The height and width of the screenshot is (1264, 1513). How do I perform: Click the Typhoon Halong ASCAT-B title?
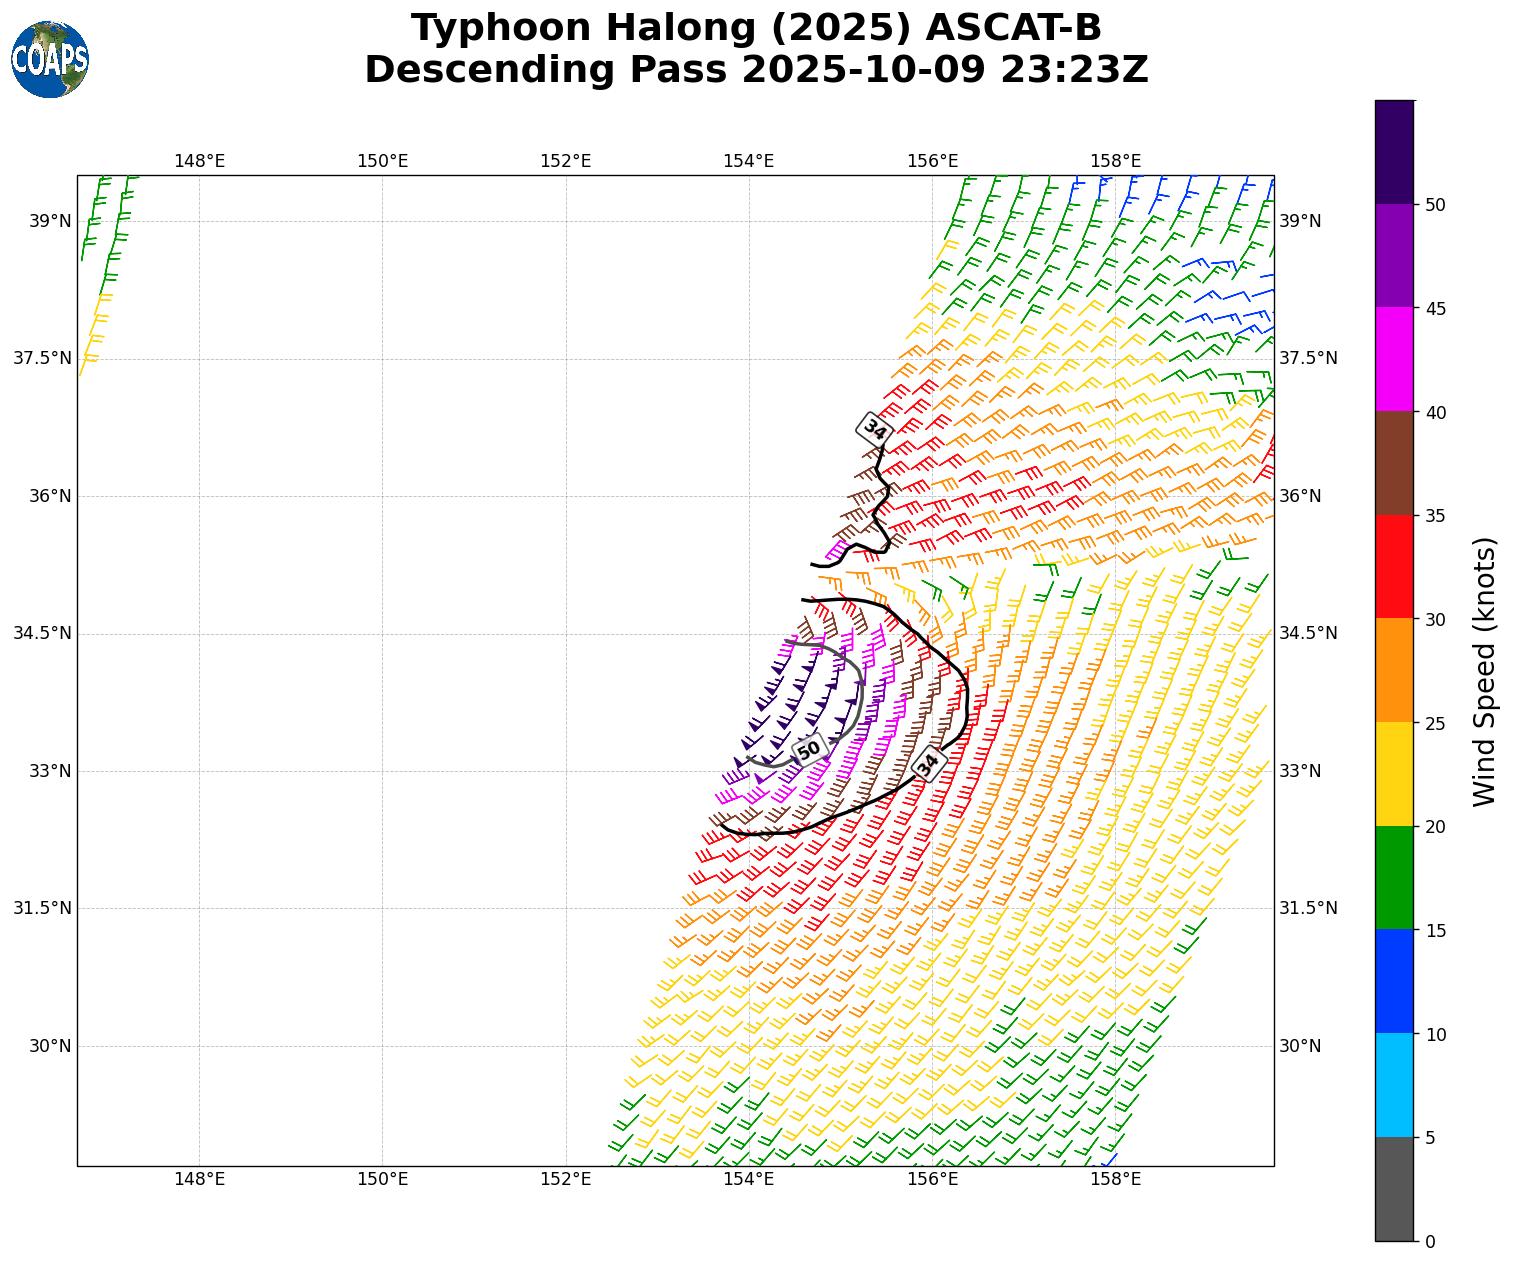click(x=756, y=28)
